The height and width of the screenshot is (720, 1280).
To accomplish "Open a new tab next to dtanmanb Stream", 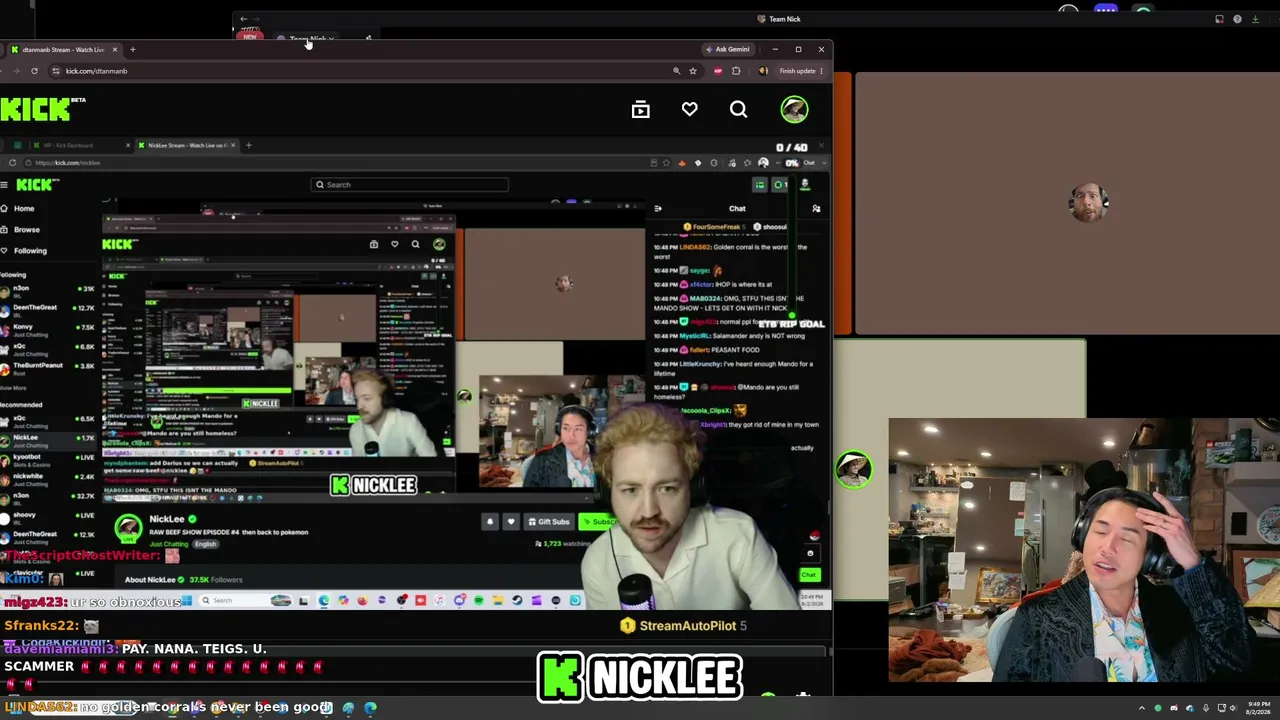I will coord(133,49).
